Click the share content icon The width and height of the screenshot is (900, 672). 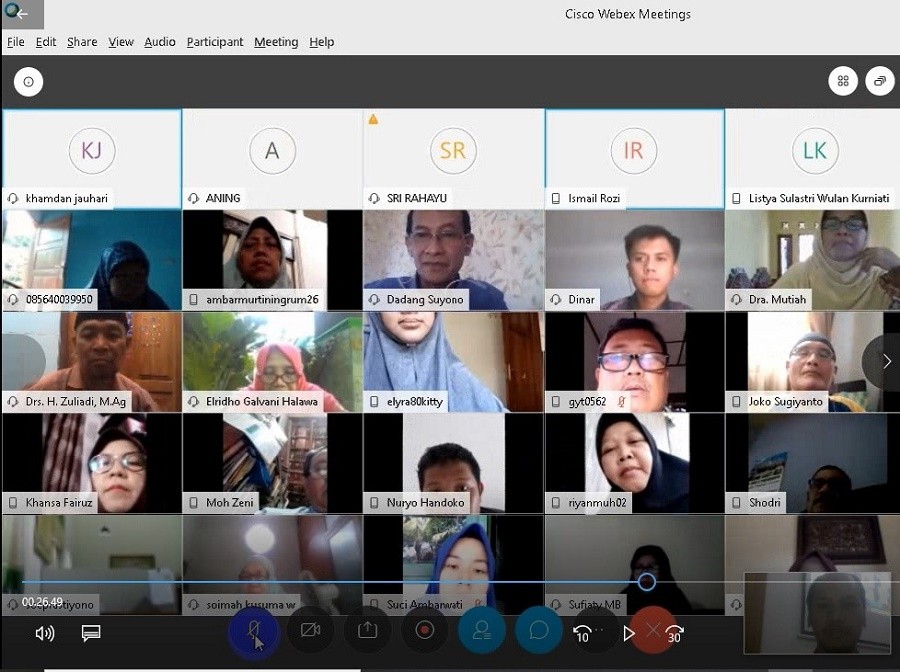point(367,629)
